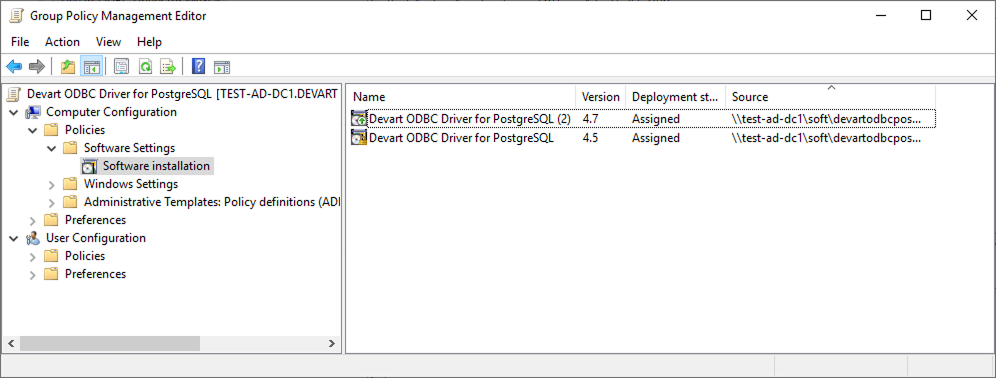Expand Preferences under Computer Configuration
The height and width of the screenshot is (378, 996).
click(33, 220)
